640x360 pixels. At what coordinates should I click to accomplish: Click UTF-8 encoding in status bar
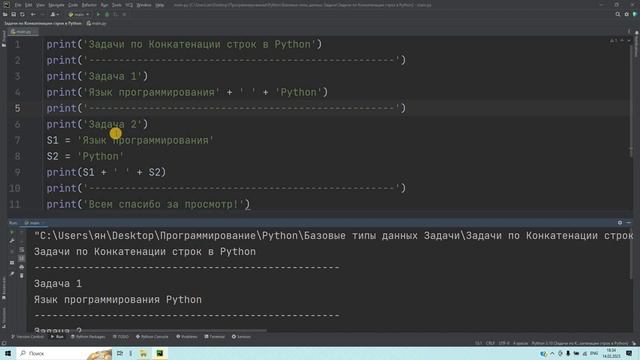(x=504, y=343)
